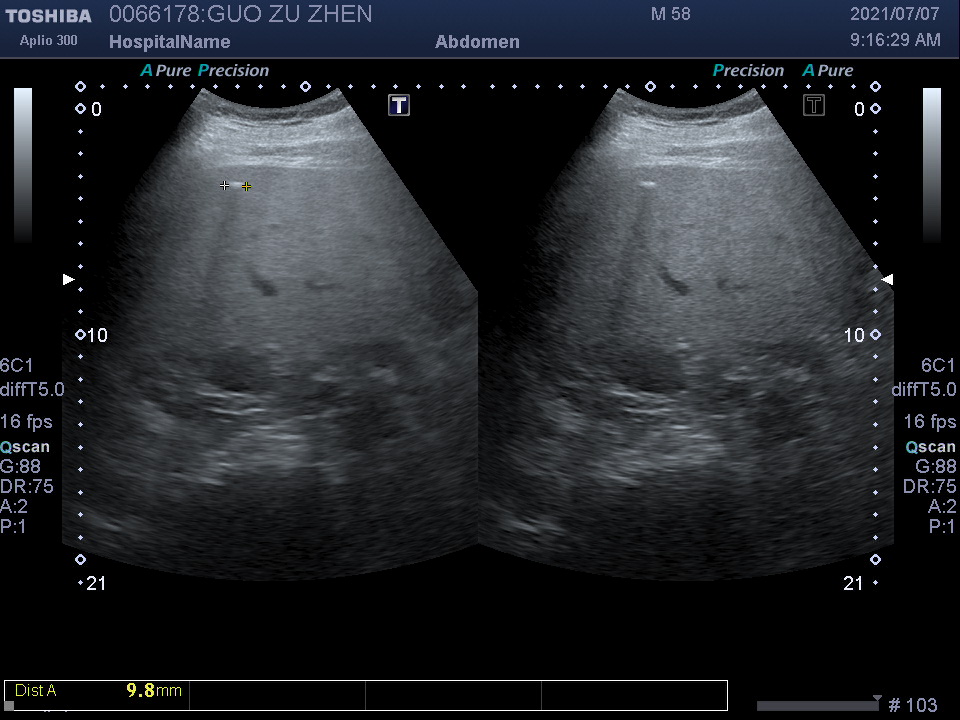Click the active T marker on left image

[399, 105]
